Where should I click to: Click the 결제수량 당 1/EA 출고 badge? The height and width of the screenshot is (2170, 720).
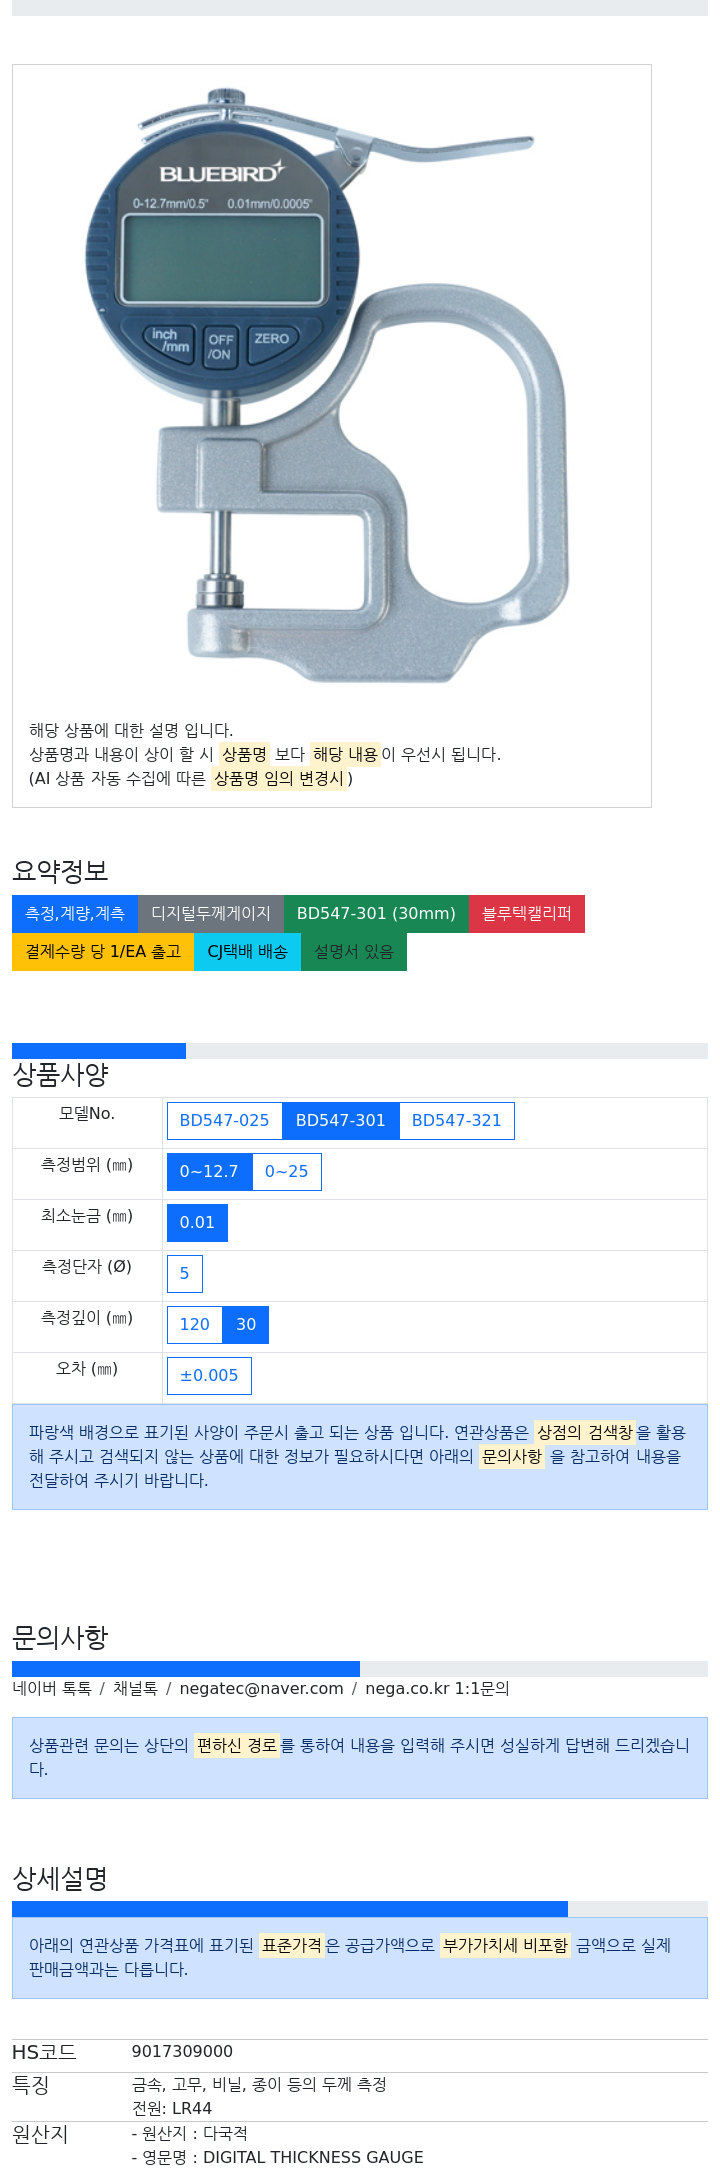[x=103, y=952]
